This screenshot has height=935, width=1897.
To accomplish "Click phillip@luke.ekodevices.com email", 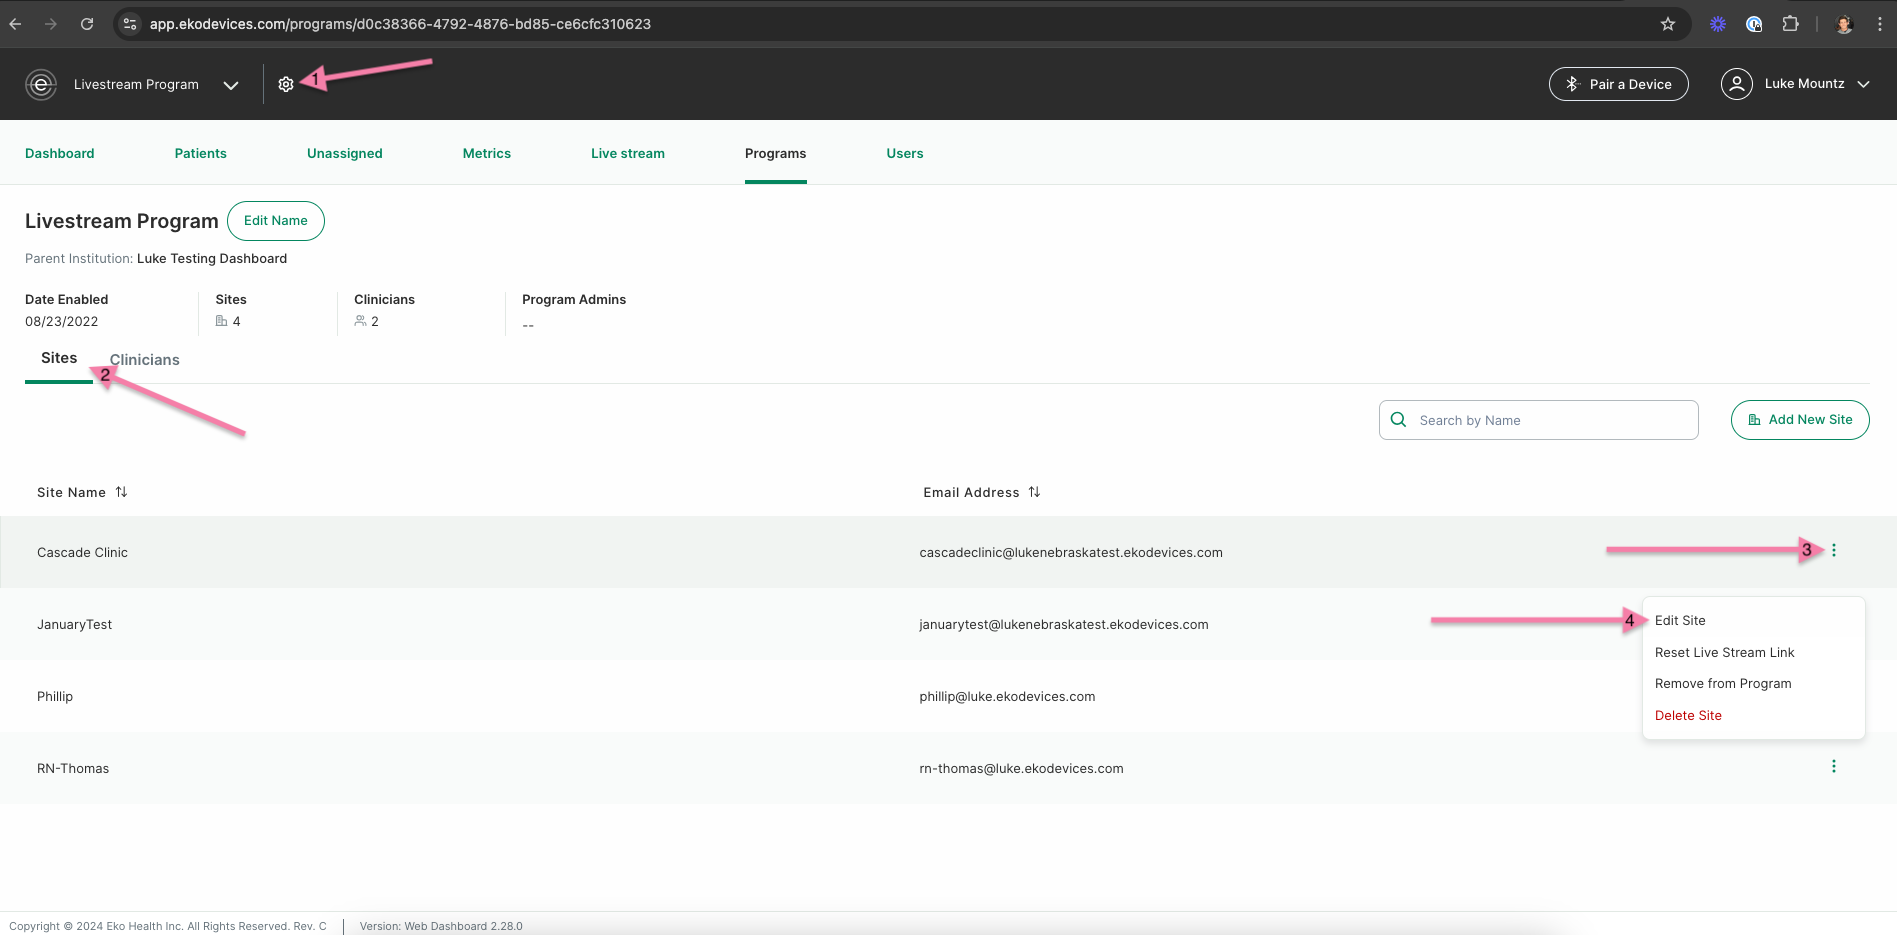I will point(1007,696).
